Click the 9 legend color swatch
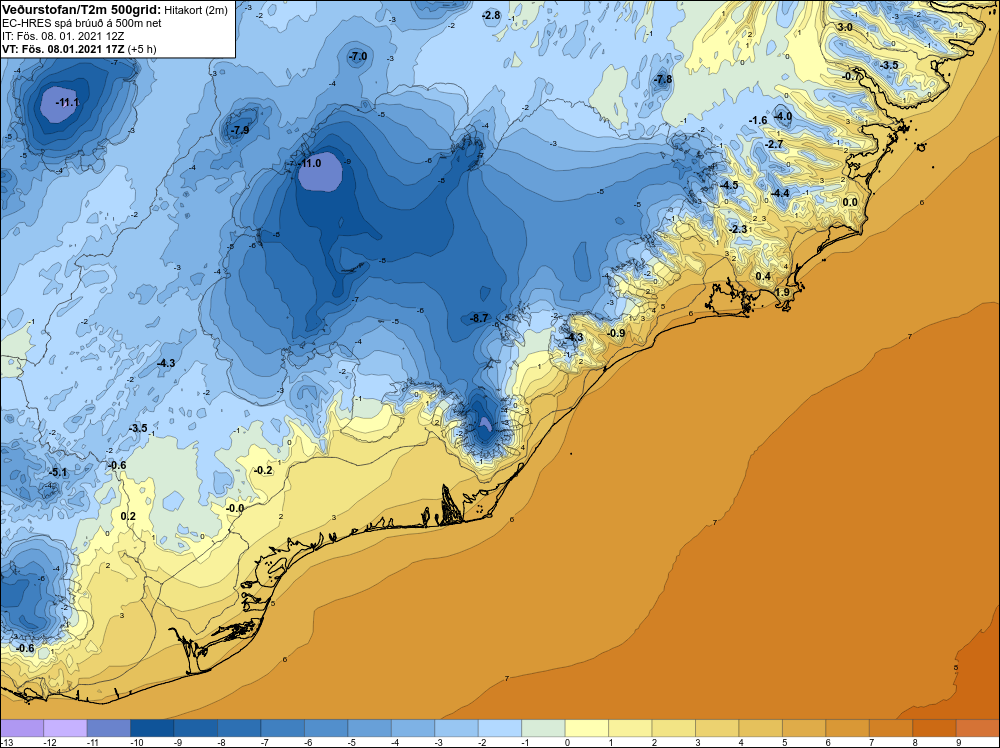Screen dimensions: 1000x748 pos(977,728)
